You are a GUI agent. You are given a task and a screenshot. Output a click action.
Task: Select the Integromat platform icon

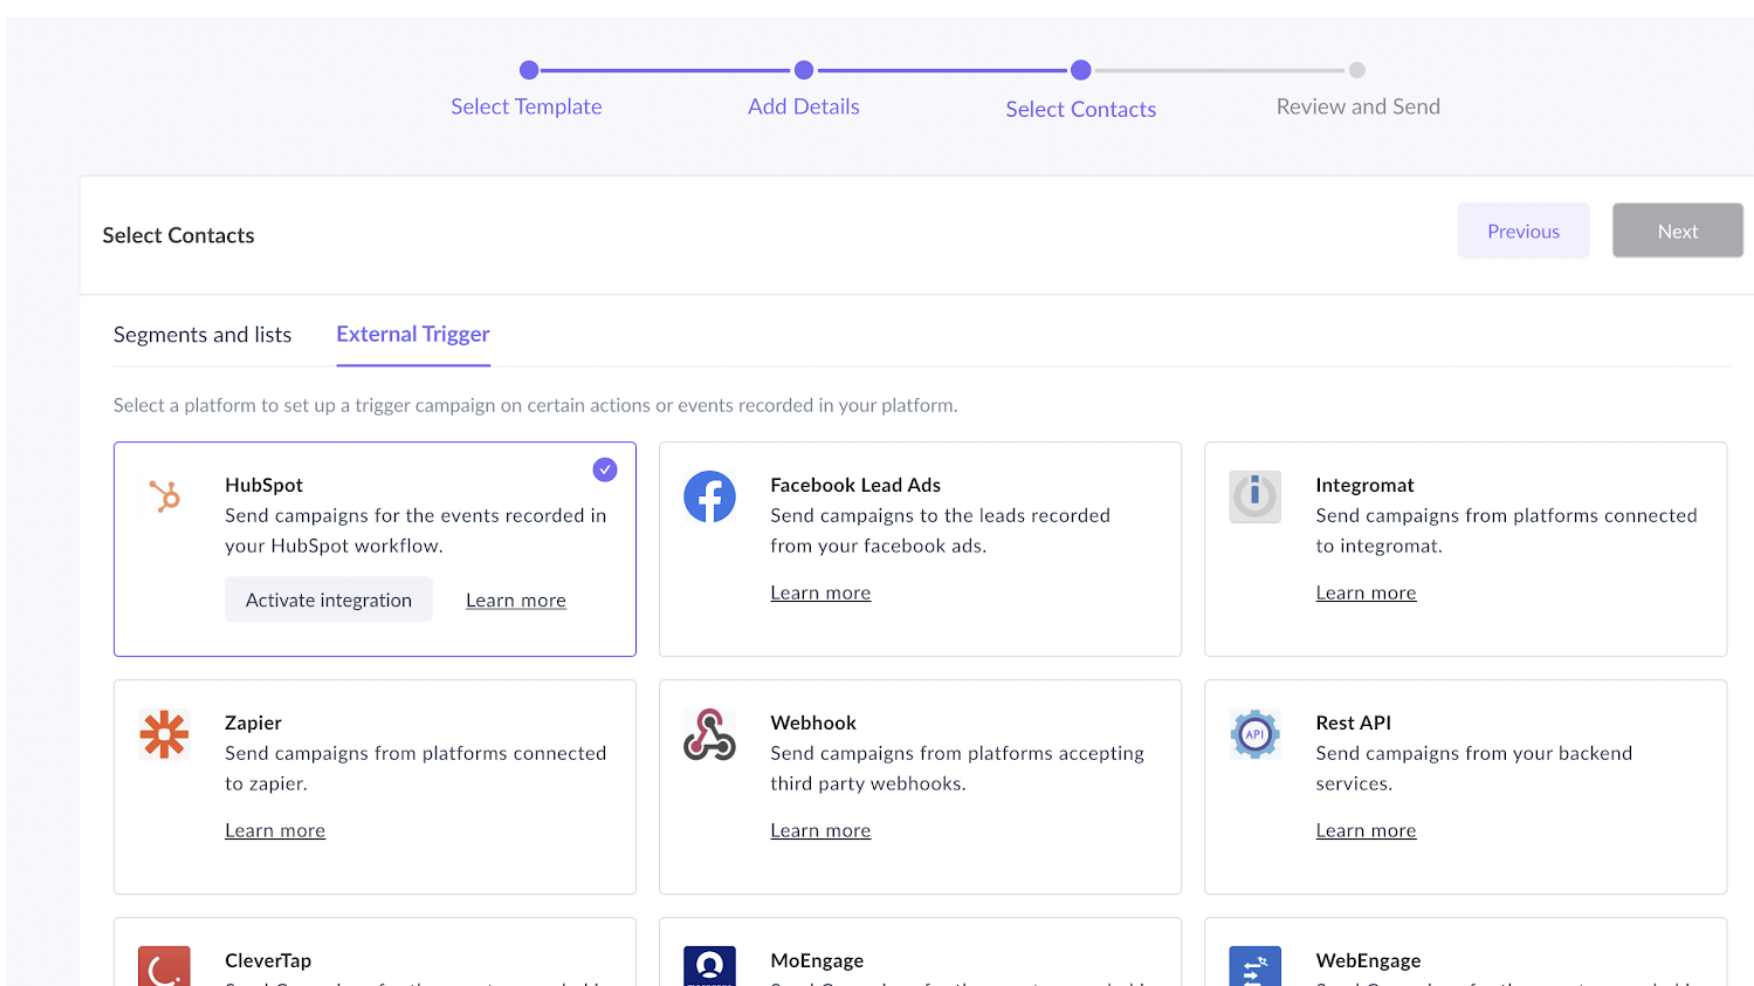pyautogui.click(x=1255, y=497)
